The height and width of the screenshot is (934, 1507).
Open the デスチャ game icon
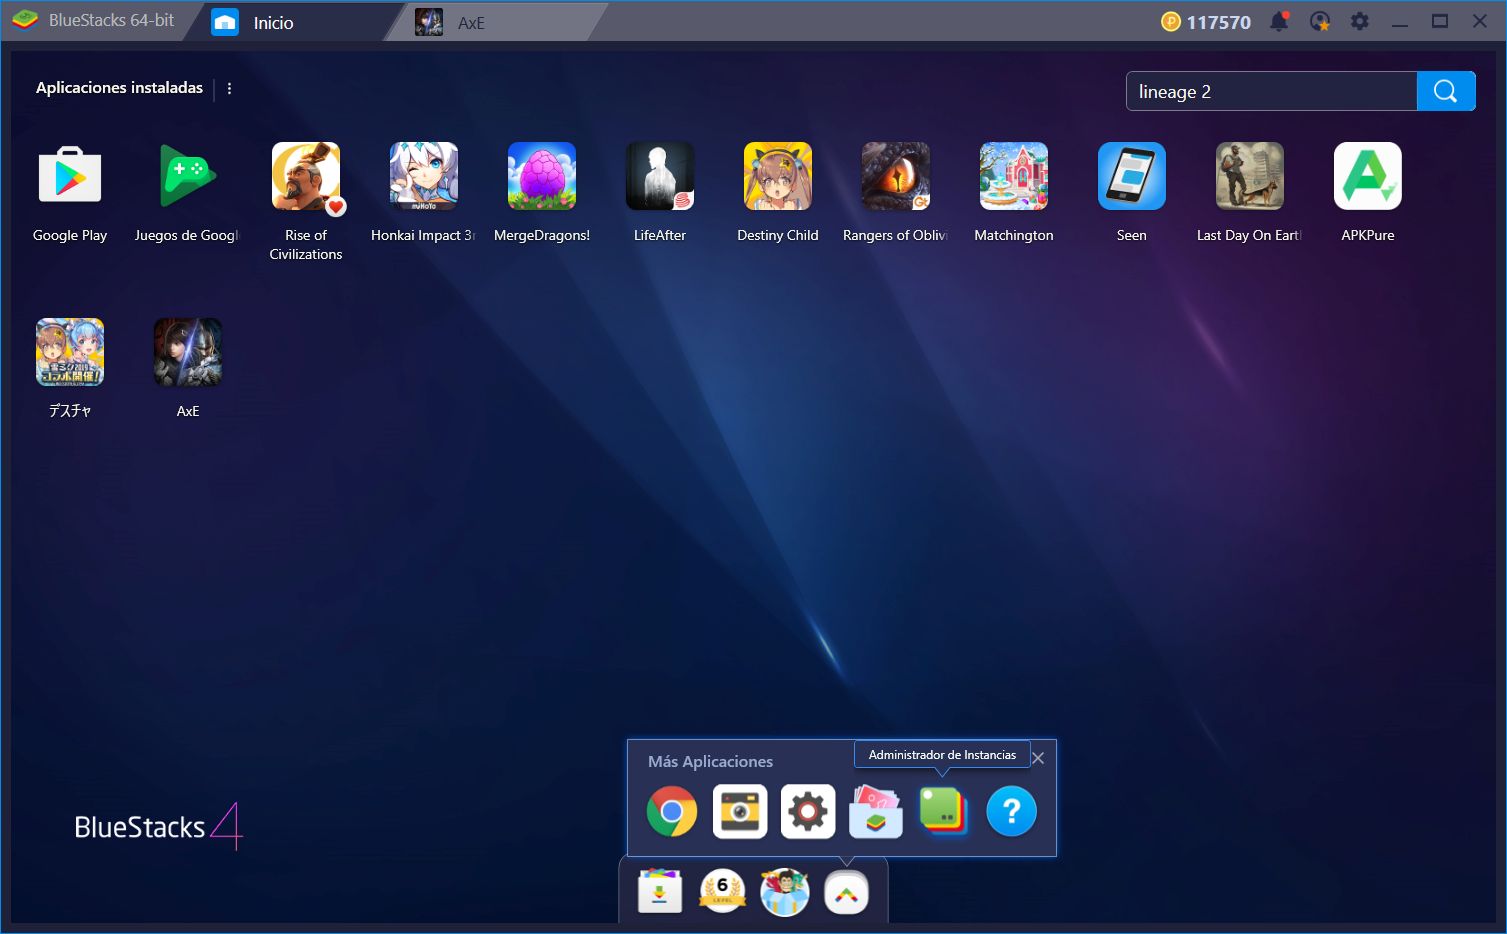70,352
